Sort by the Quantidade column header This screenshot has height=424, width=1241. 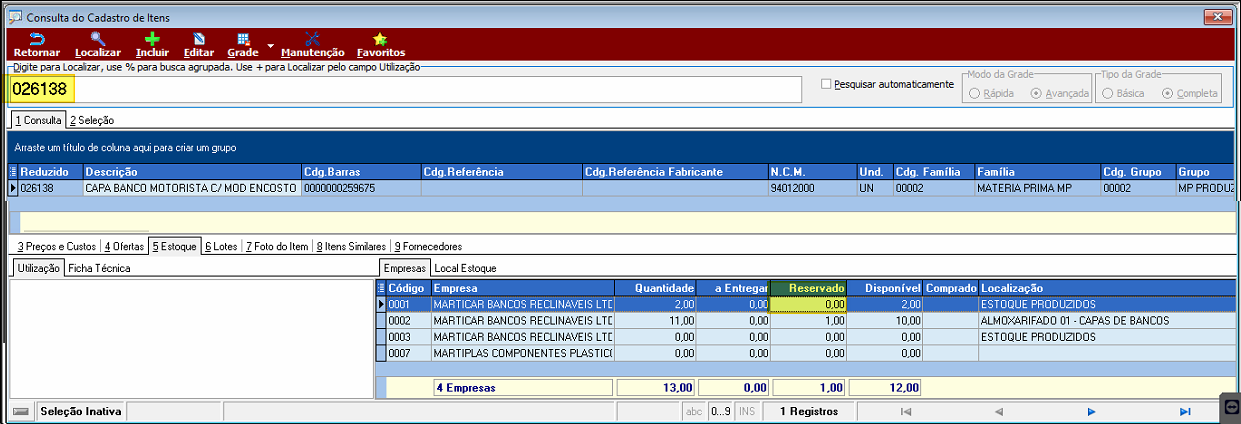pyautogui.click(x=655, y=288)
